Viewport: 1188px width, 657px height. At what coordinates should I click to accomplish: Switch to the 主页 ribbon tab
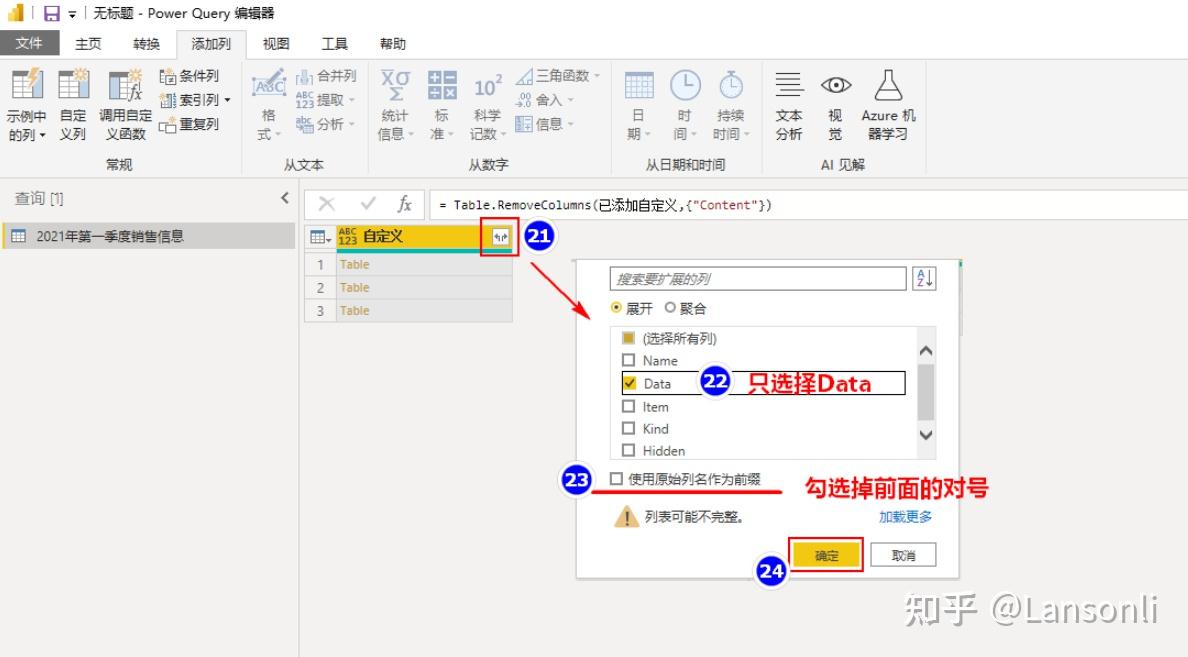pos(87,43)
